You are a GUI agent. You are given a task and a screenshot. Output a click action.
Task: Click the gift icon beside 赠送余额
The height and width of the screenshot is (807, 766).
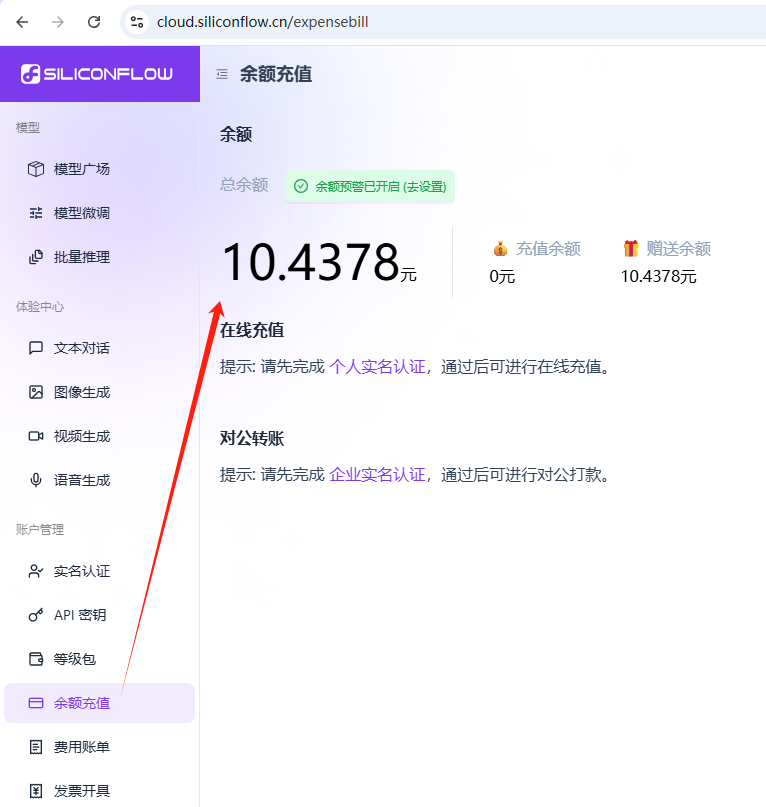point(631,249)
